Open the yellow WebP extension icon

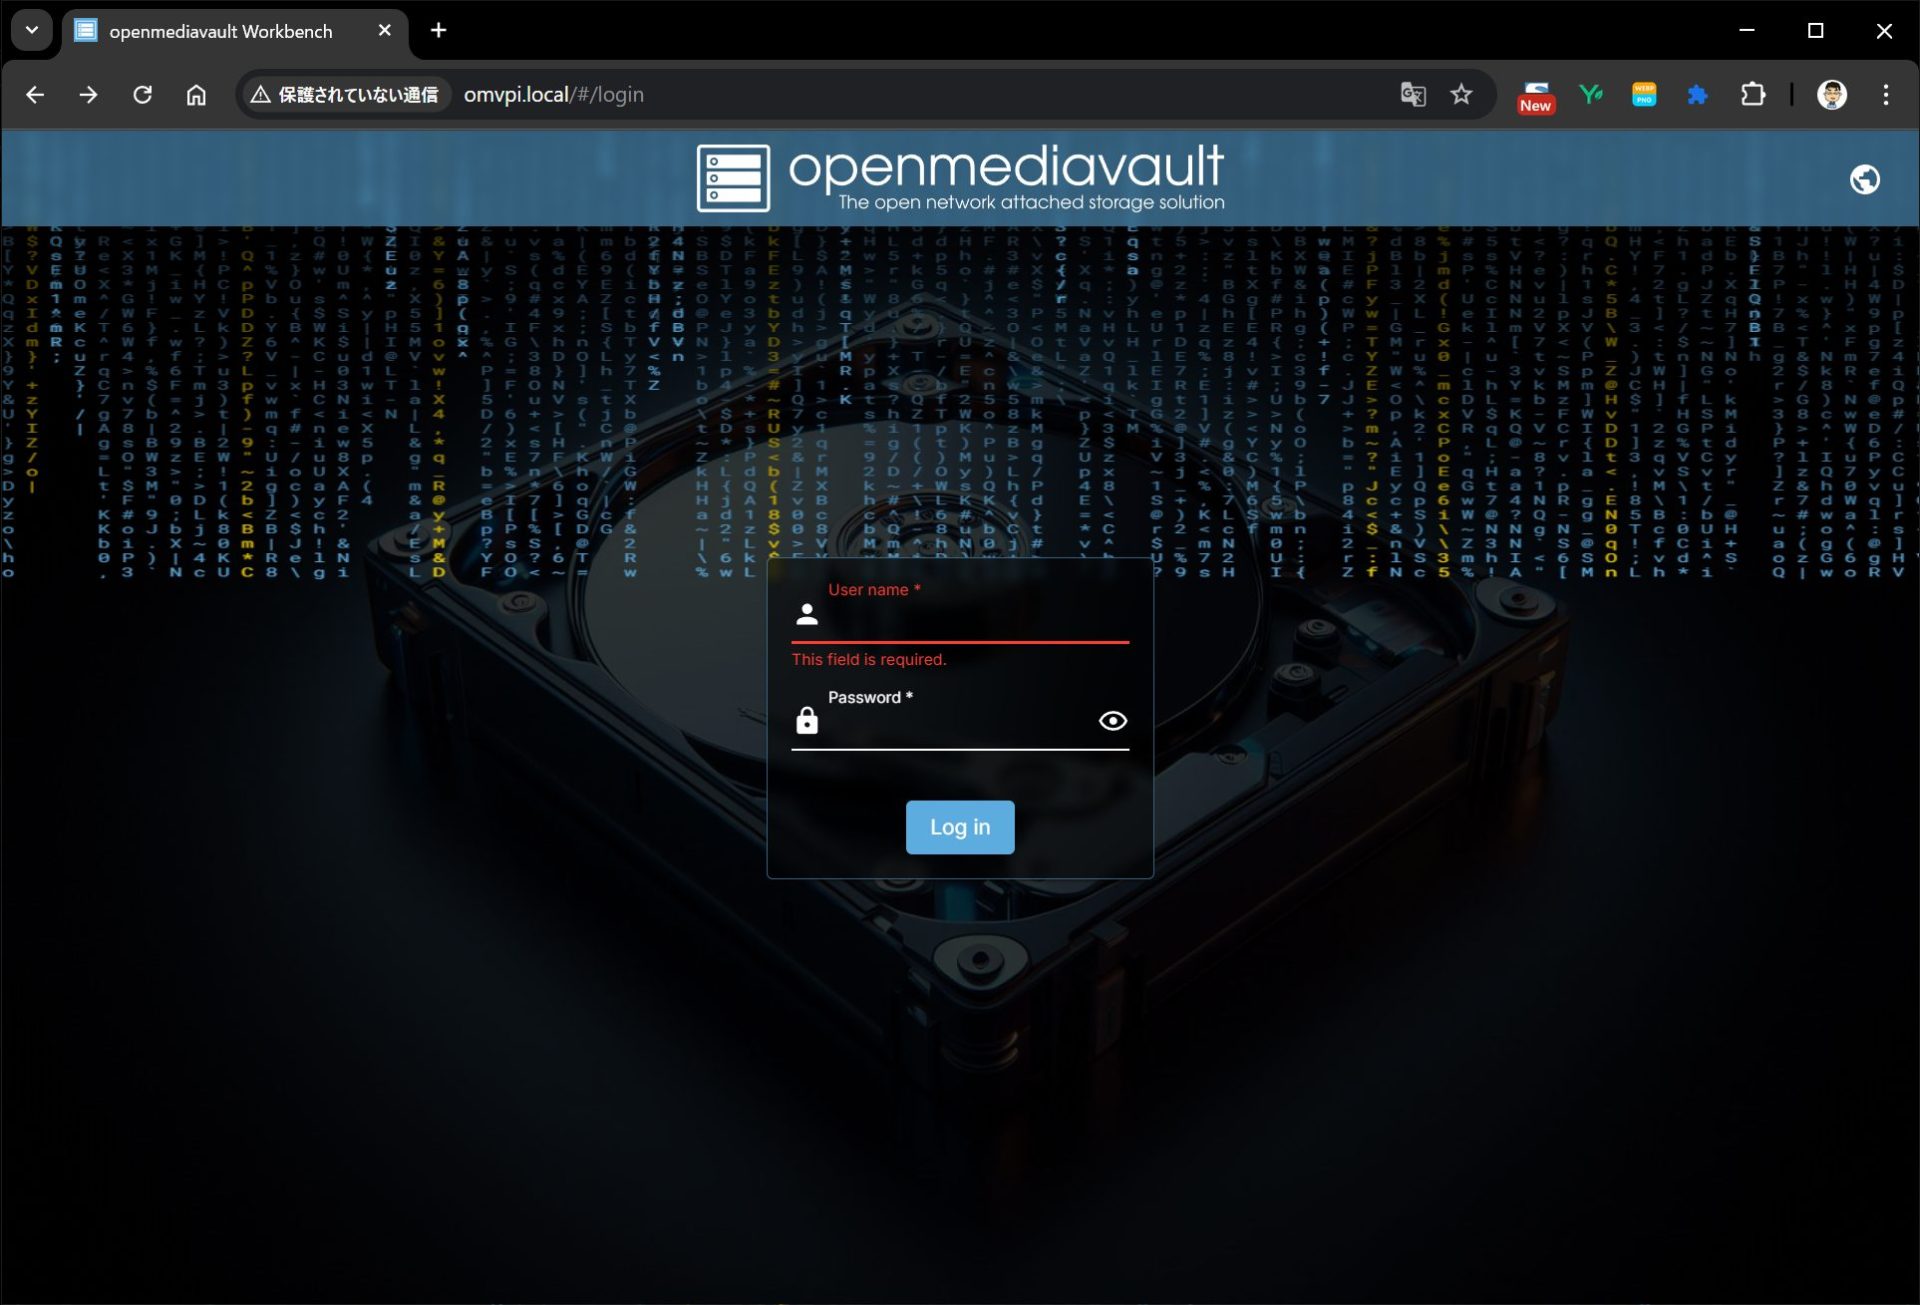click(x=1644, y=95)
